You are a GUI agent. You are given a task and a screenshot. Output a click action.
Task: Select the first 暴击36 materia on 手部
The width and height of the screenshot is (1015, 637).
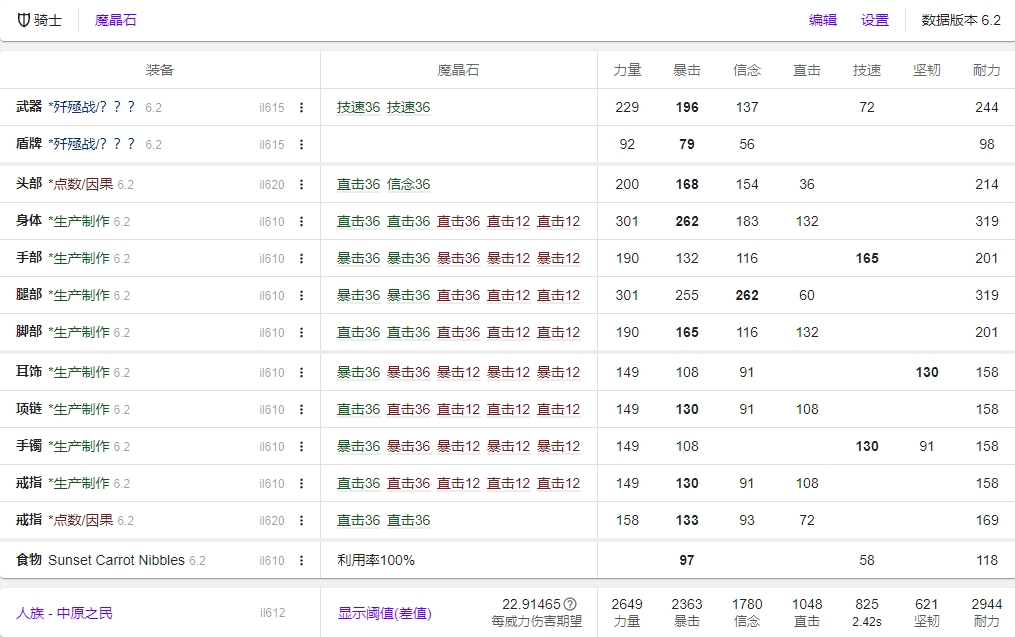tap(354, 258)
